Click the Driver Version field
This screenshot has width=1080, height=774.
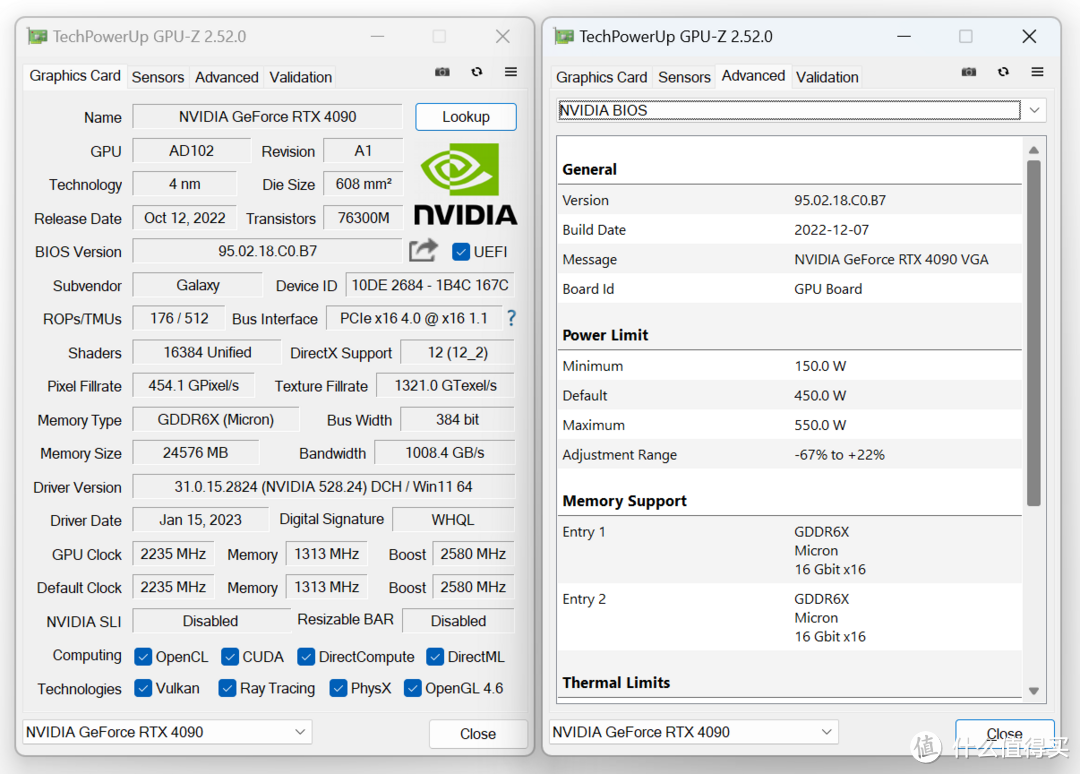pyautogui.click(x=324, y=487)
